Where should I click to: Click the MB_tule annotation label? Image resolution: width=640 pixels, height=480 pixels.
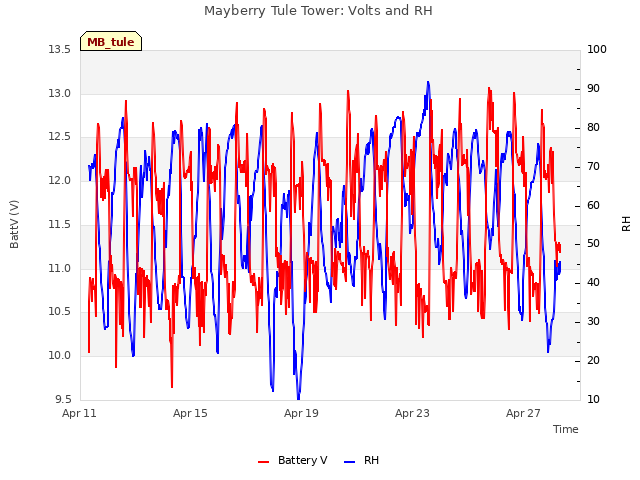(111, 41)
